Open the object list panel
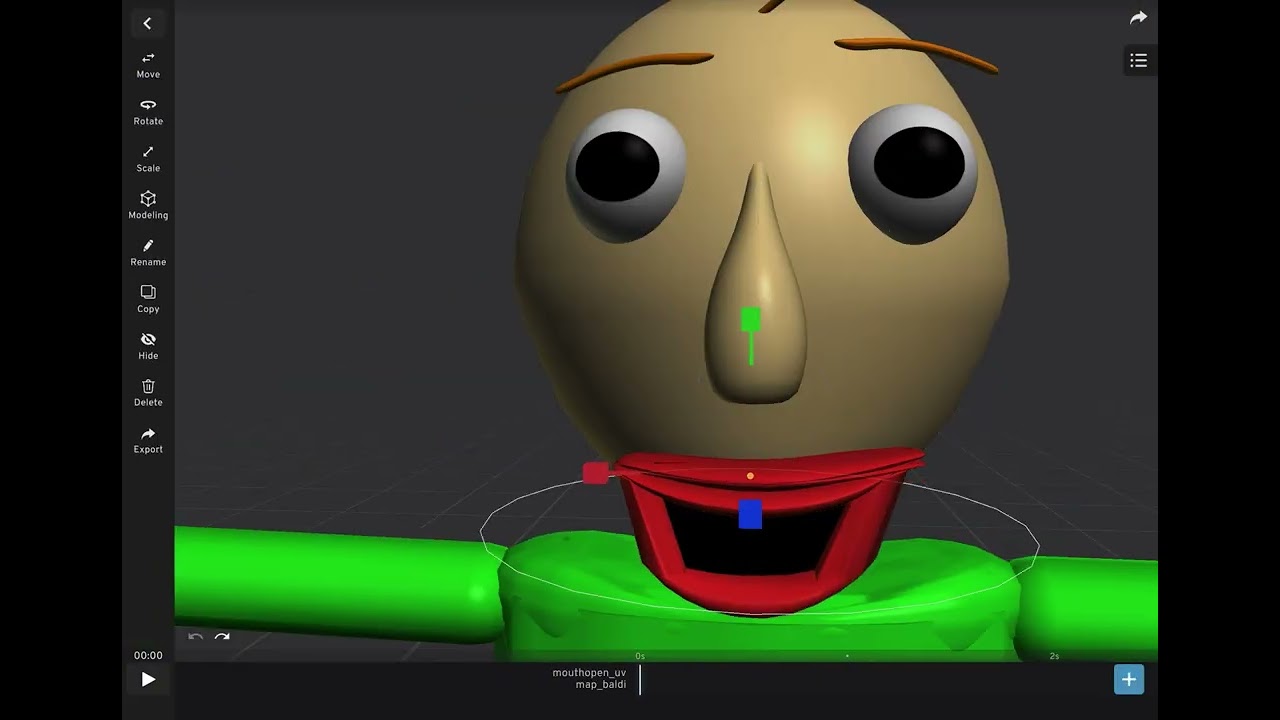The height and width of the screenshot is (720, 1280). (1138, 61)
